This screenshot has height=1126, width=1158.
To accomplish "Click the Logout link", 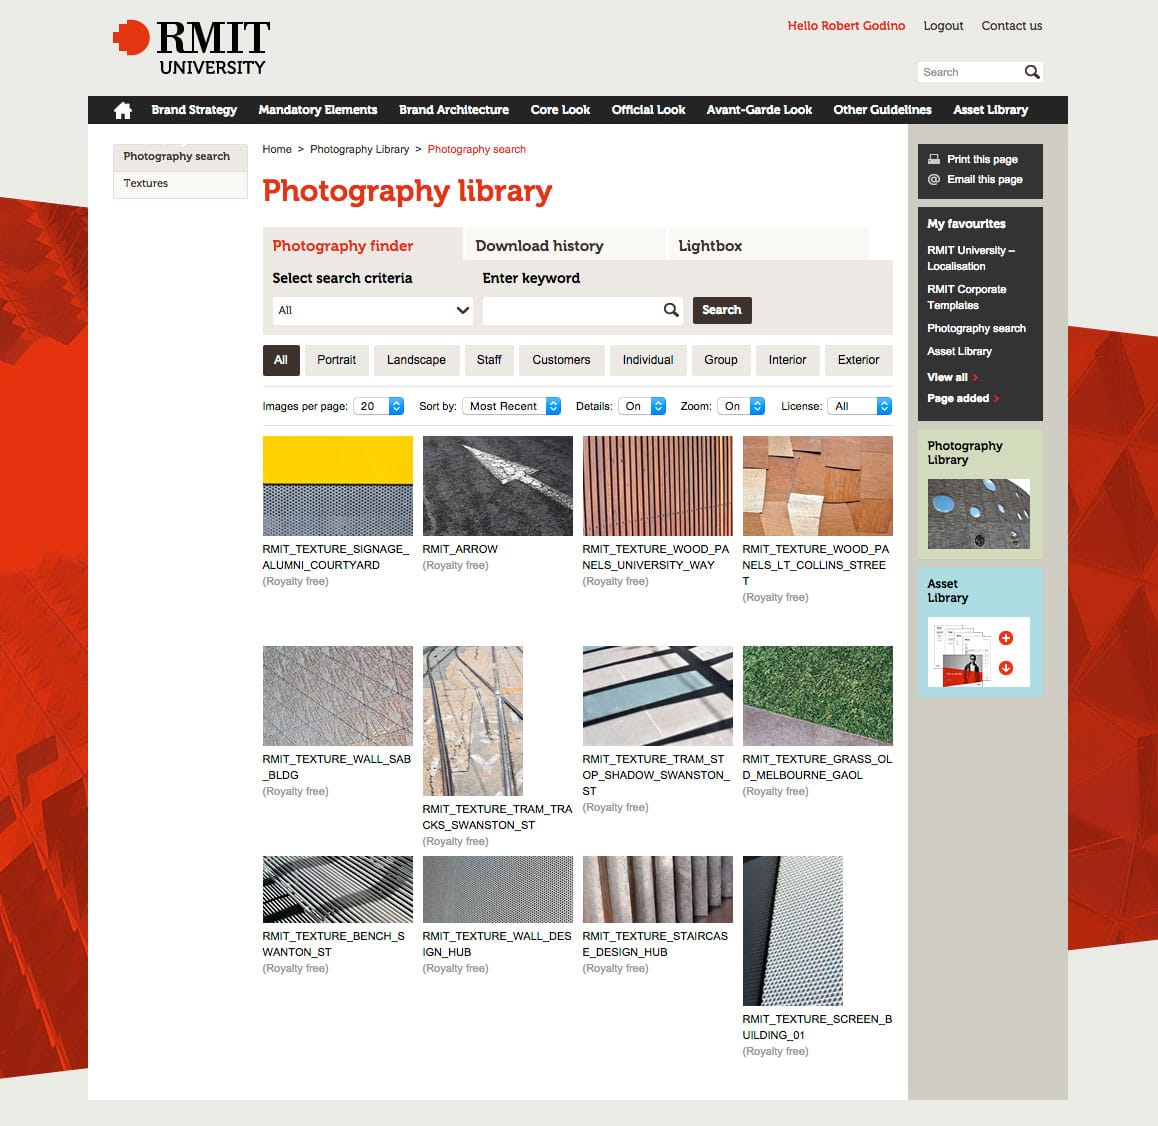I will click(x=943, y=26).
